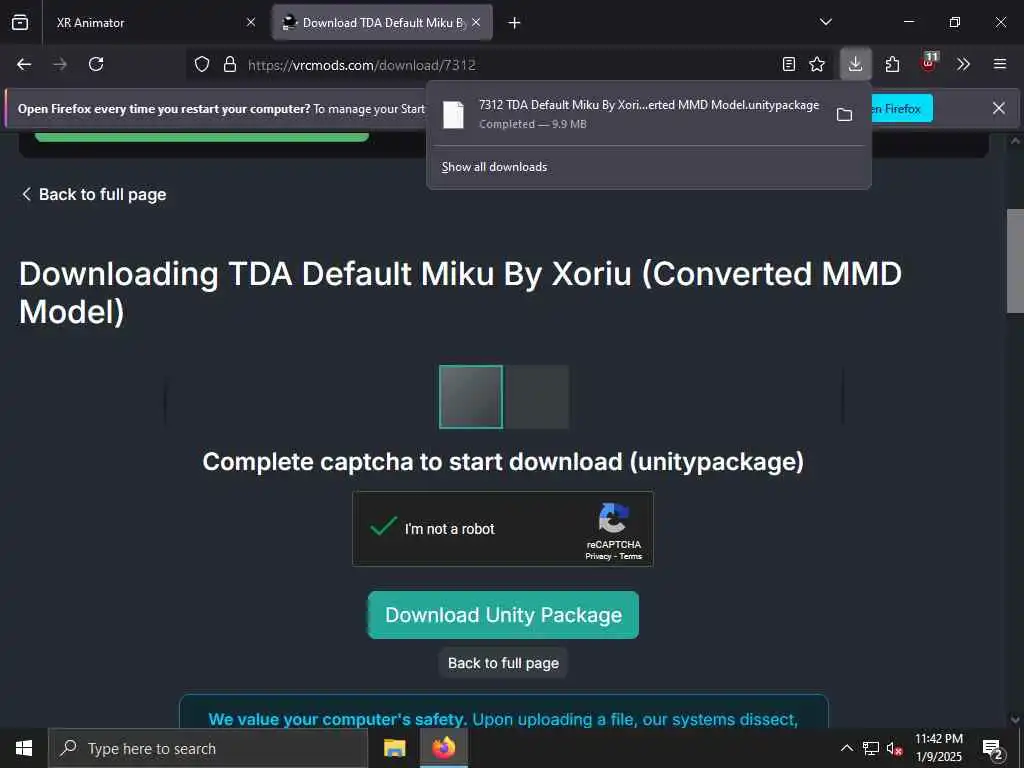
Task: Toggle the downloads panel toolbar button
Action: pos(856,64)
